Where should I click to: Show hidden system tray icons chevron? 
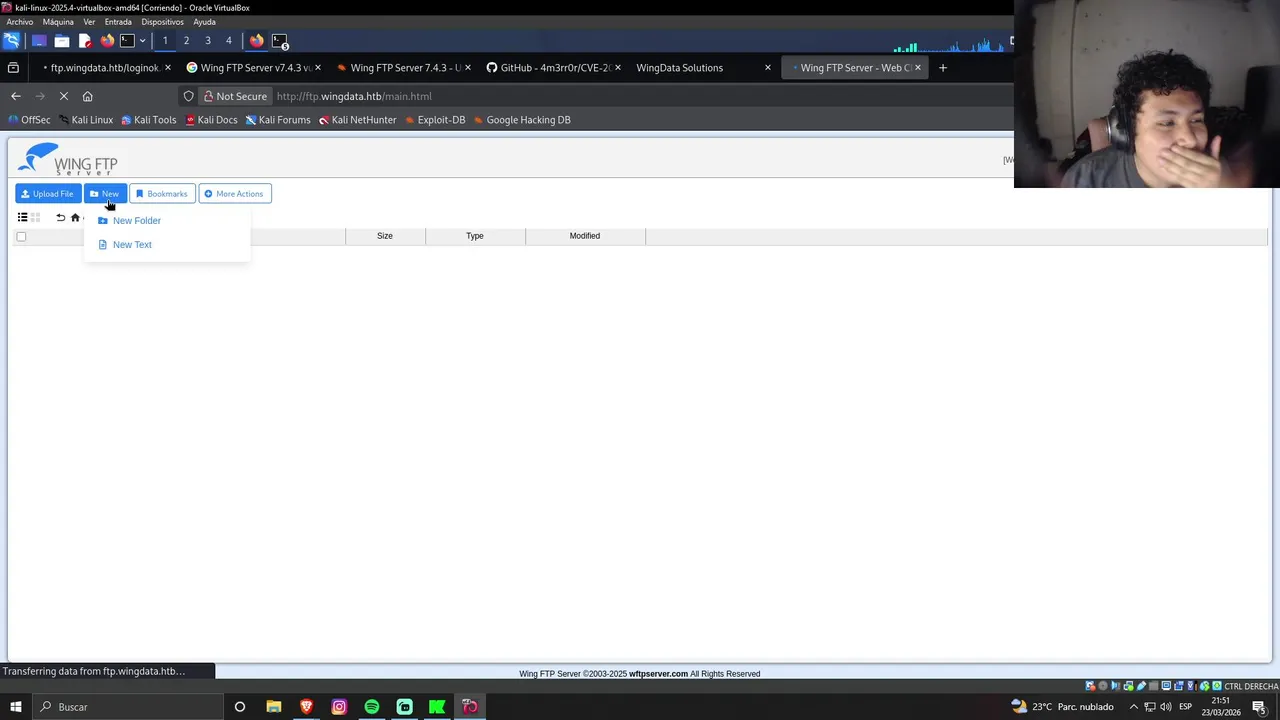click(1133, 707)
